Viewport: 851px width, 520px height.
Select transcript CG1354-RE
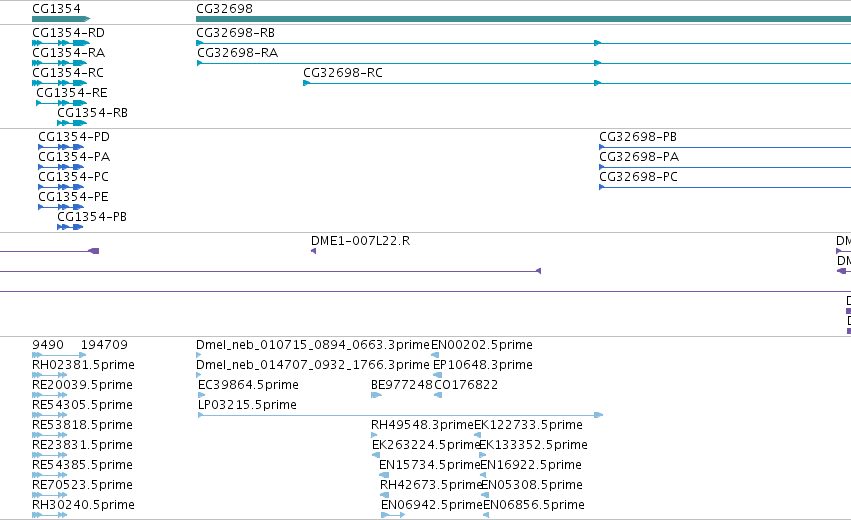click(72, 93)
